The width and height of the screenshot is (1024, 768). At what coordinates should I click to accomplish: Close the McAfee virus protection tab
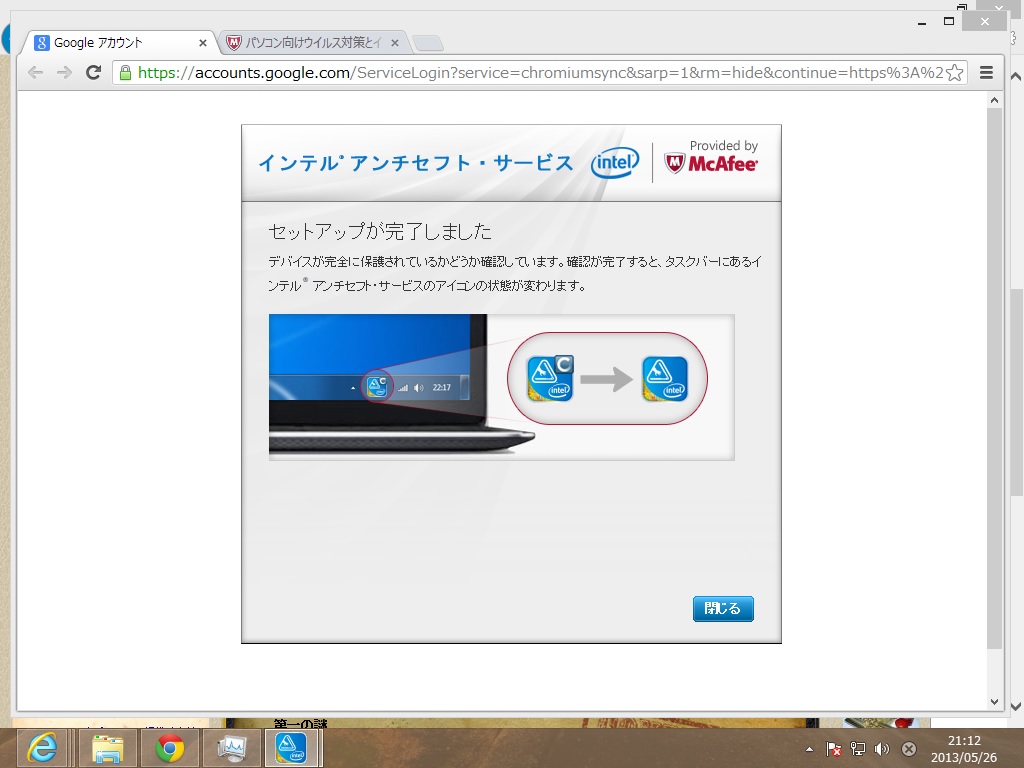pos(394,43)
